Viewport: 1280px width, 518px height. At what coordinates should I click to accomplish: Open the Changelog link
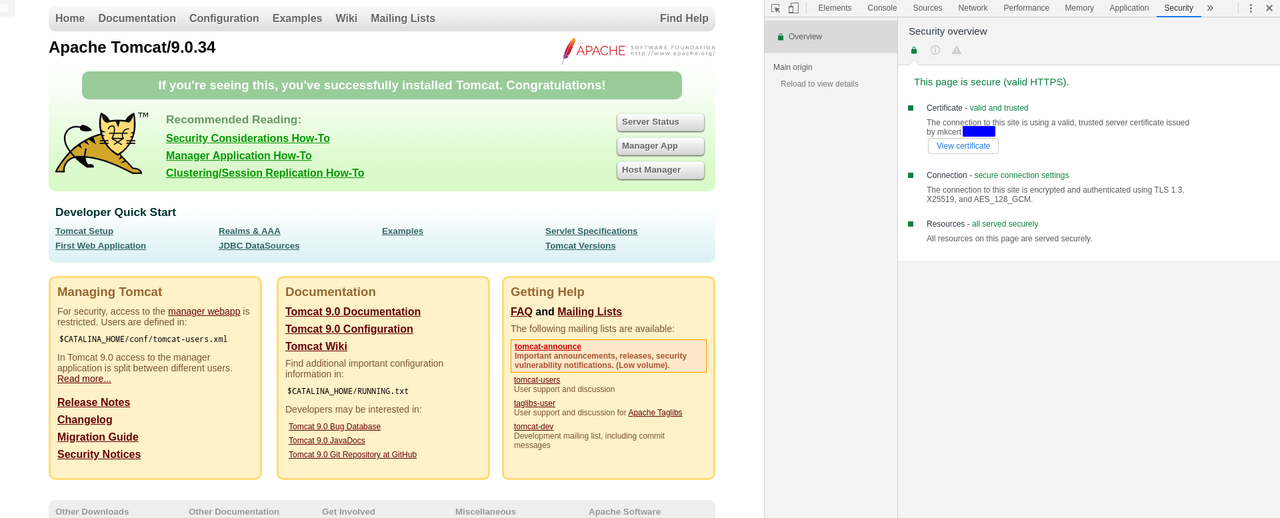pyautogui.click(x=84, y=420)
